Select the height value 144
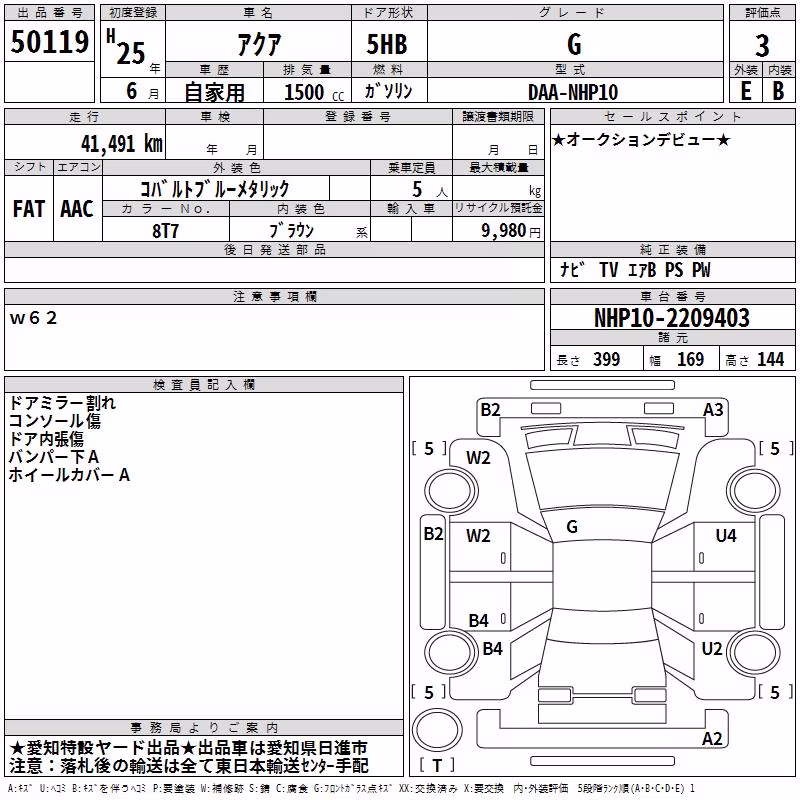This screenshot has width=800, height=800. (x=770, y=359)
